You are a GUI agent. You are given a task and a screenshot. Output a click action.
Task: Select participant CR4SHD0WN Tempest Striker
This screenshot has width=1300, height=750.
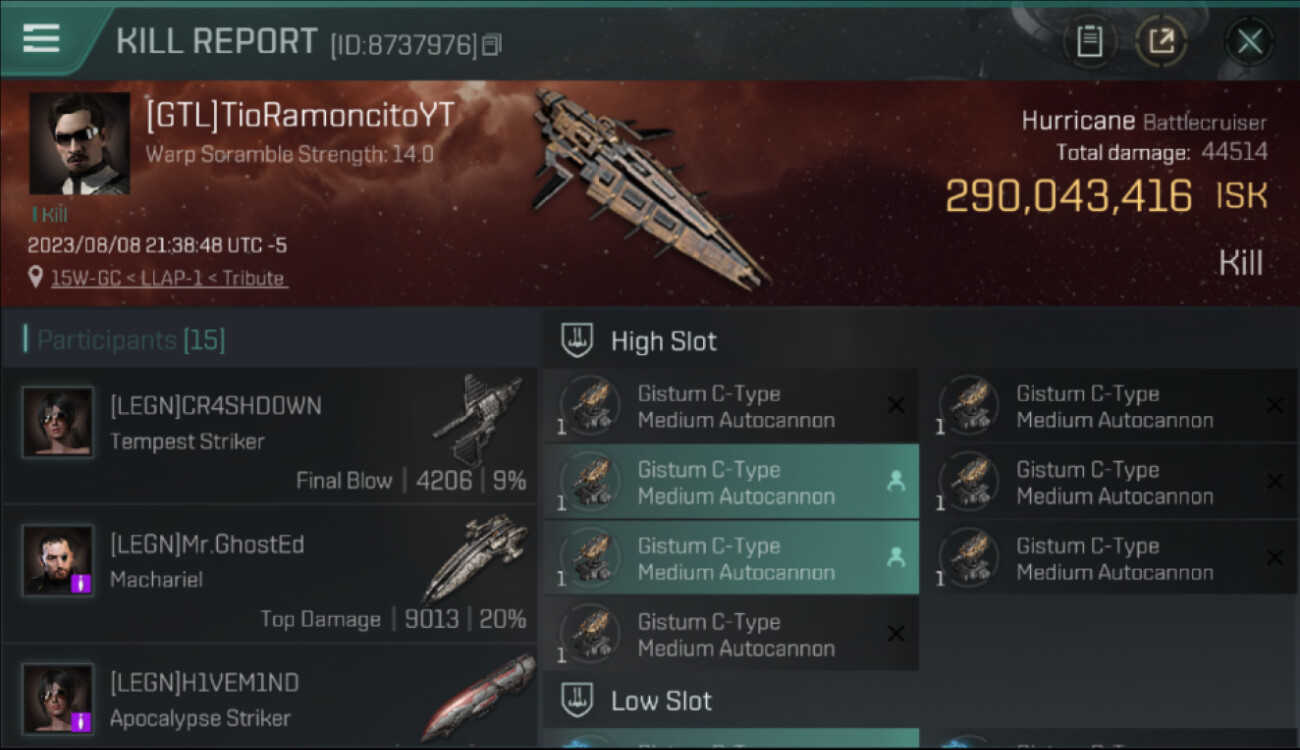(269, 435)
